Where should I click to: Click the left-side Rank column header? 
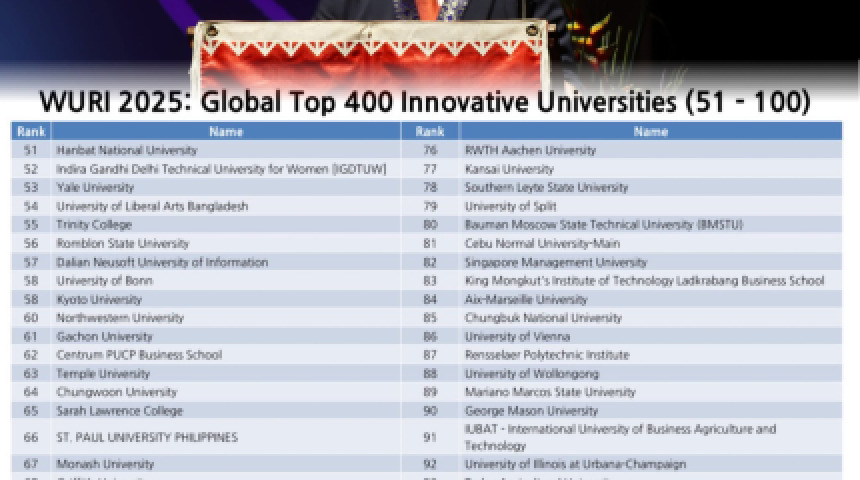pyautogui.click(x=30, y=131)
